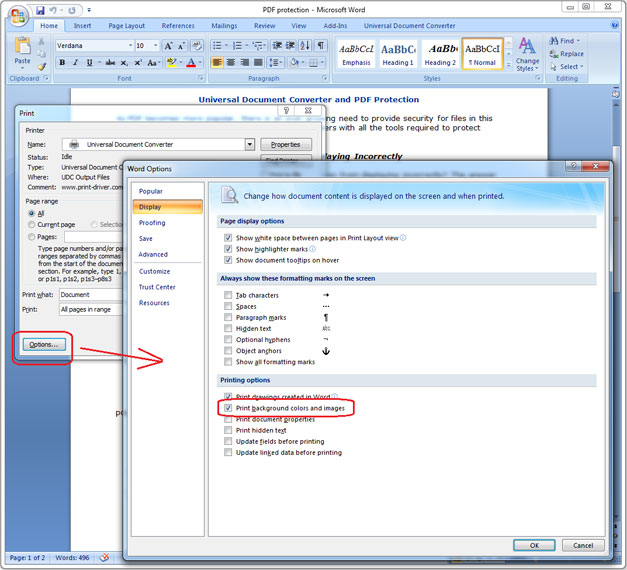The image size is (627, 570).
Task: Check the Print hidden text option
Action: 229,430
